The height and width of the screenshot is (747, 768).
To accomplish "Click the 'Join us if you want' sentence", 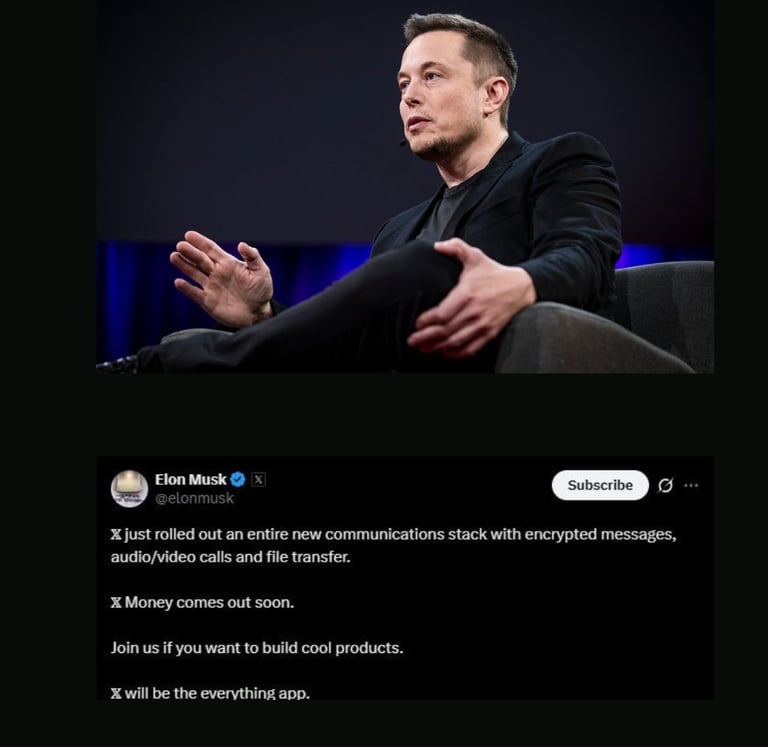I will pos(257,648).
